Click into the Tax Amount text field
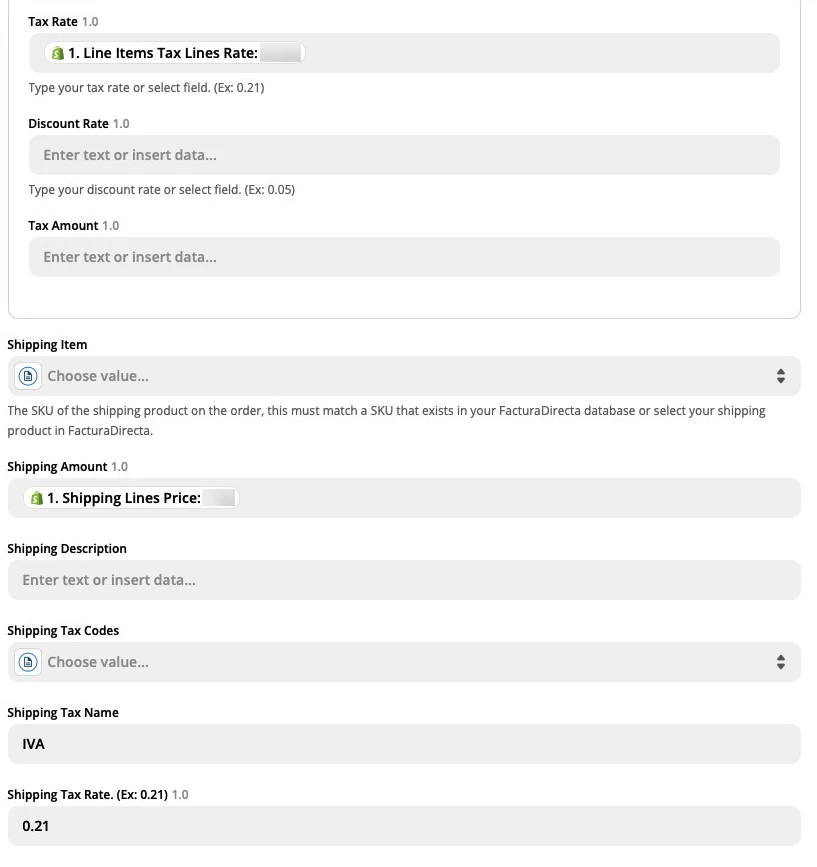This screenshot has height=867, width=817. pos(400,257)
